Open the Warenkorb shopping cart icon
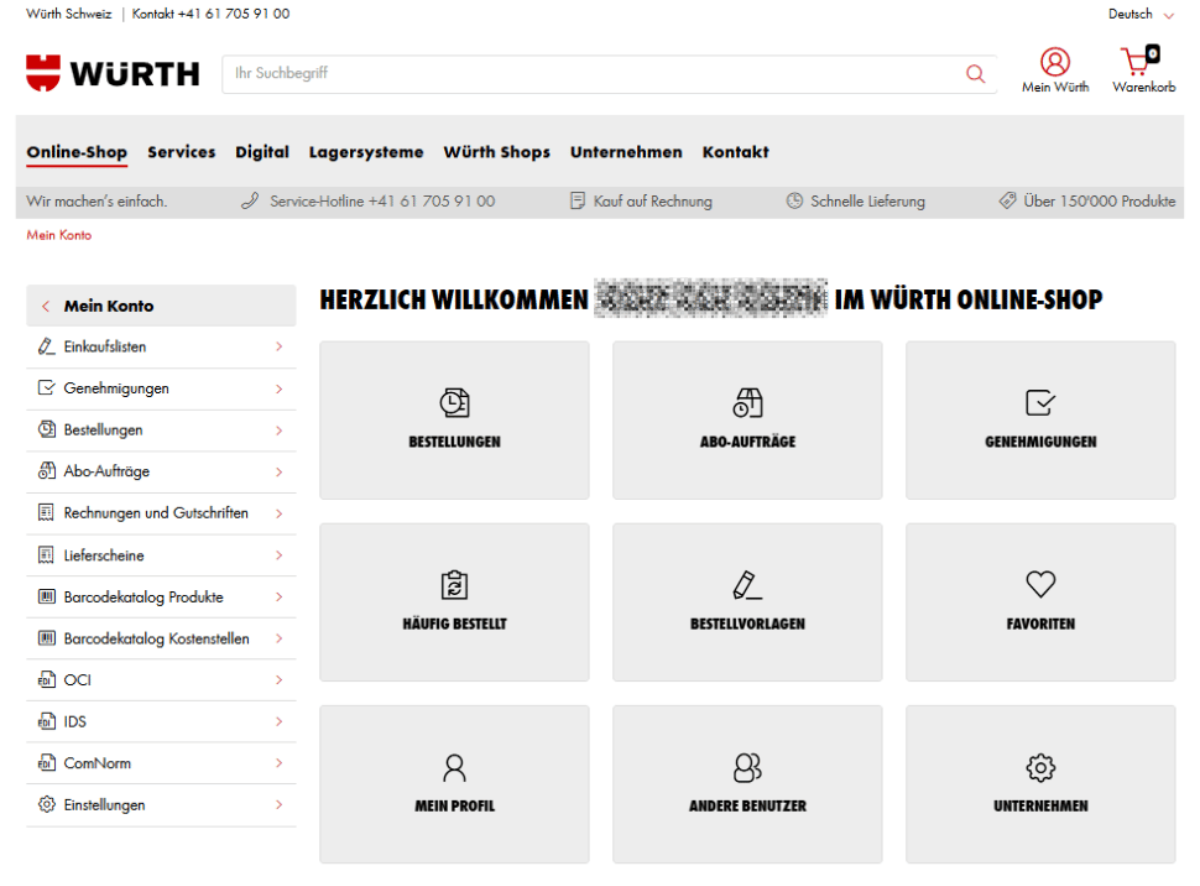Viewport: 1200px width, 886px height. [1139, 61]
